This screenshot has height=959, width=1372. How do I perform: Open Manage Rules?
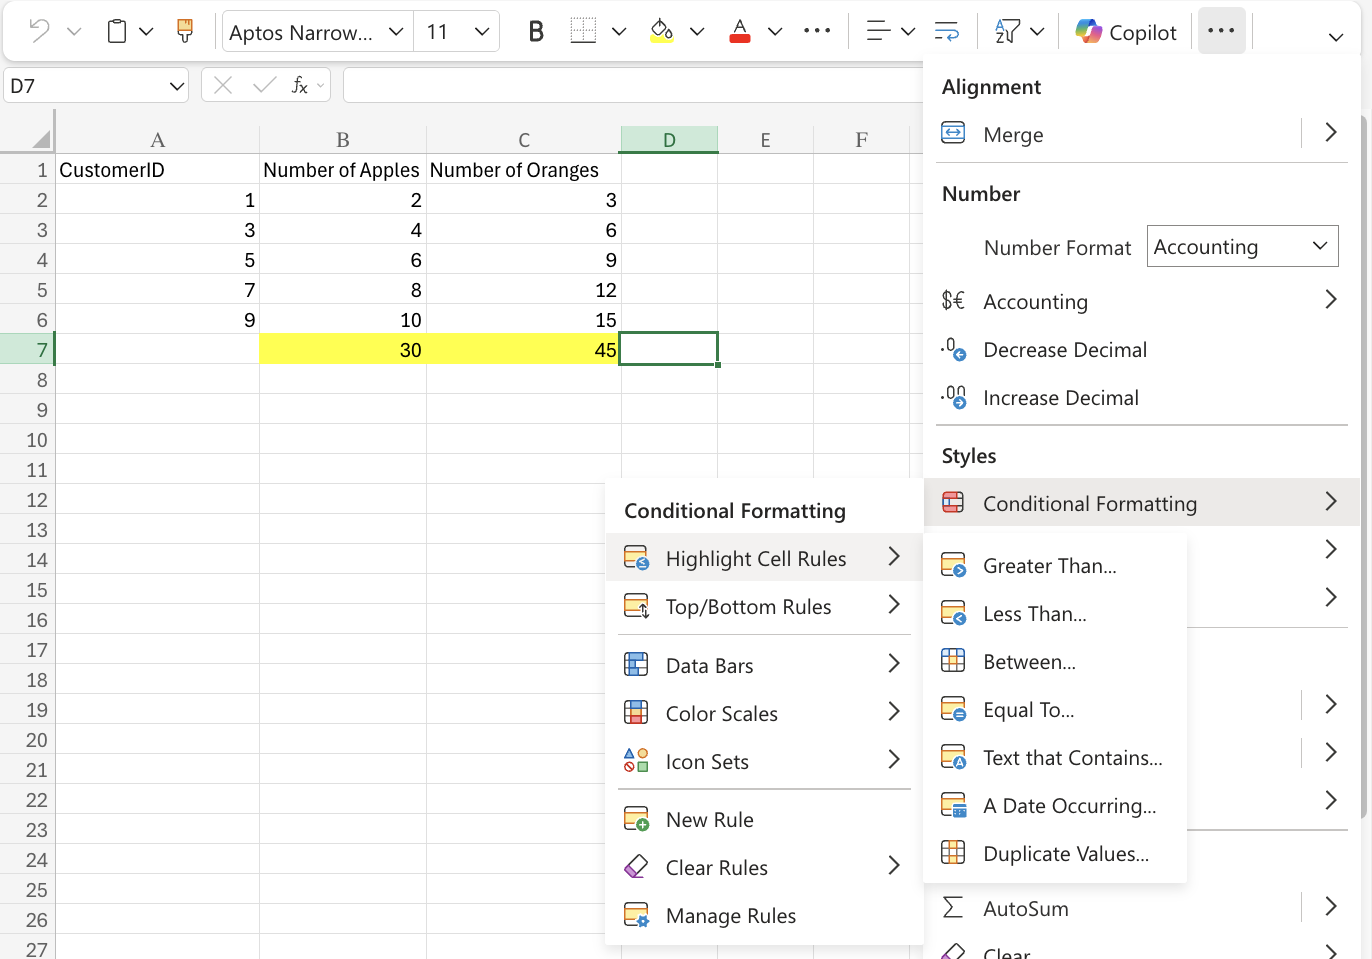(x=731, y=915)
